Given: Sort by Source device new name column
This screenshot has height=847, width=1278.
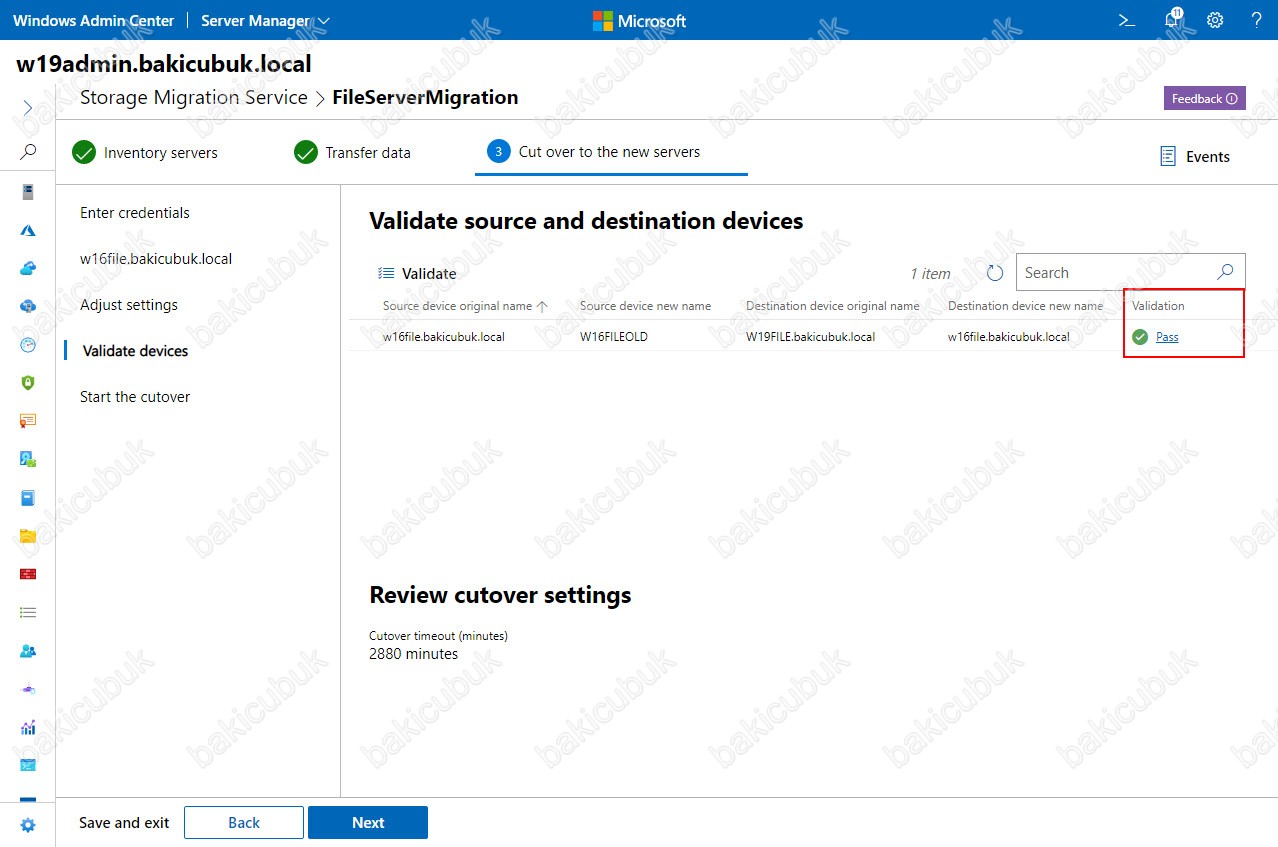Looking at the screenshot, I should coord(645,306).
